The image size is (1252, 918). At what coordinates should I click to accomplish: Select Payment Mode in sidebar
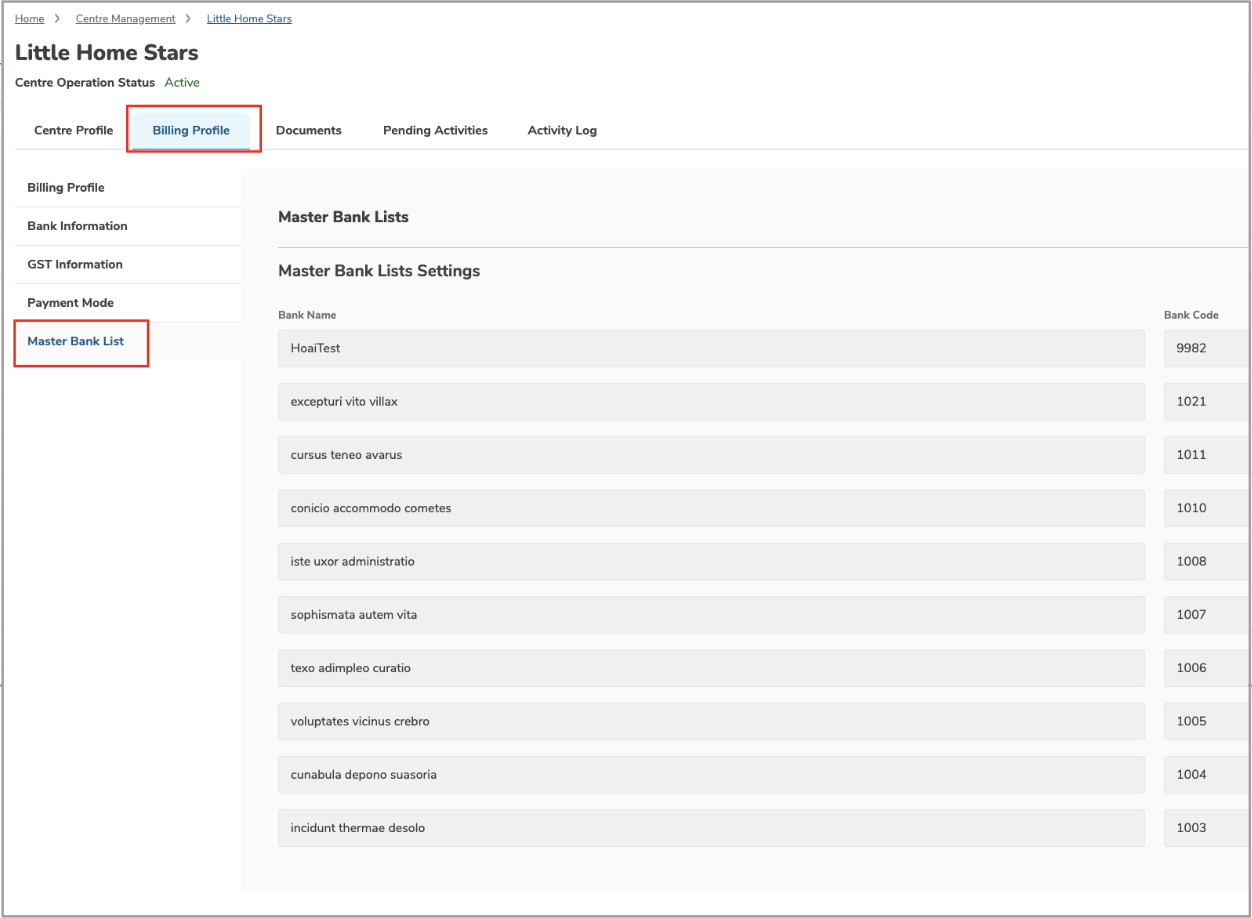click(70, 303)
